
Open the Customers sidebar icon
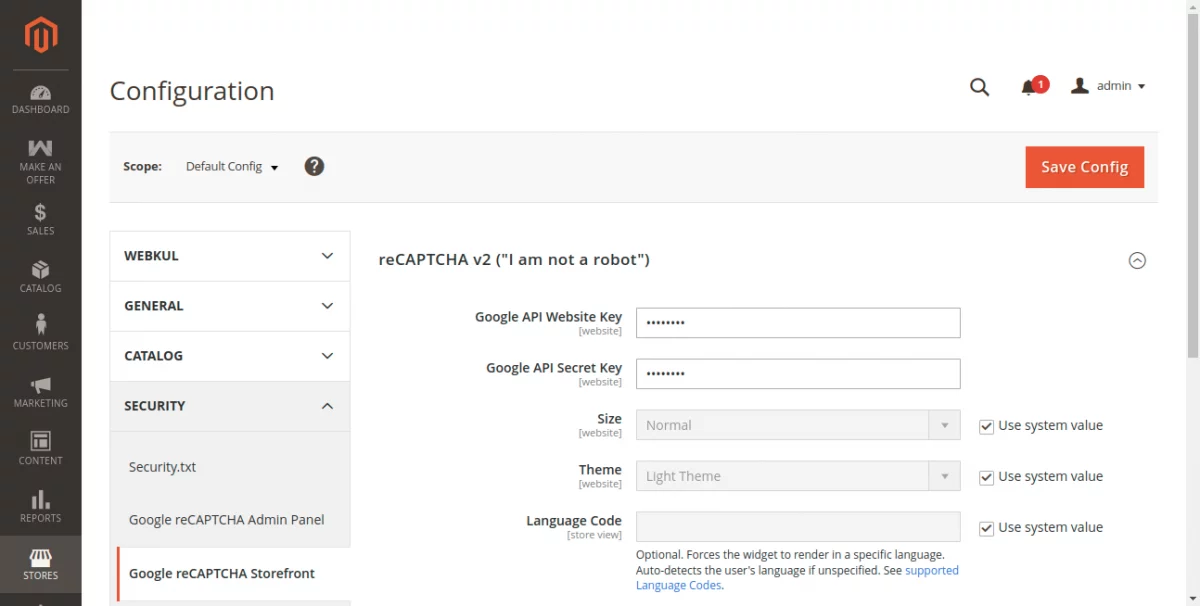[41, 332]
